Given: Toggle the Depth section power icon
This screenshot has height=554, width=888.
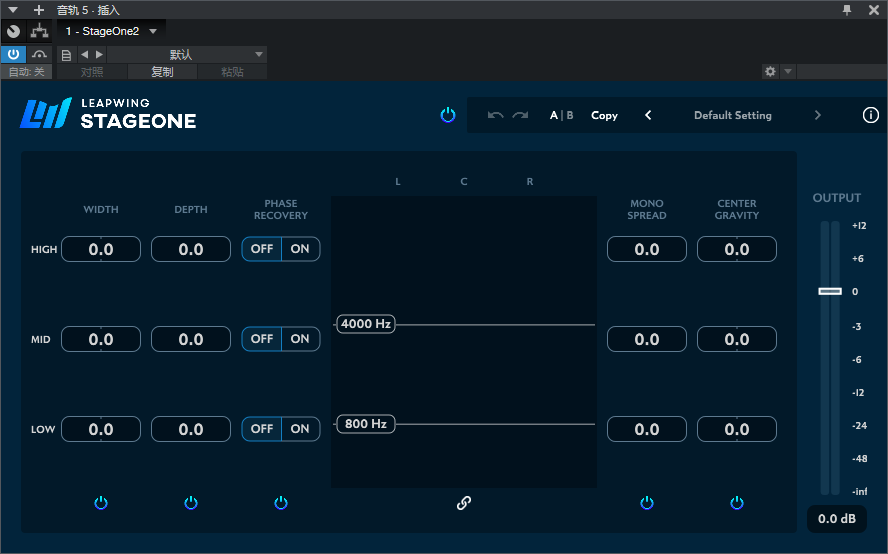Looking at the screenshot, I should [191, 502].
